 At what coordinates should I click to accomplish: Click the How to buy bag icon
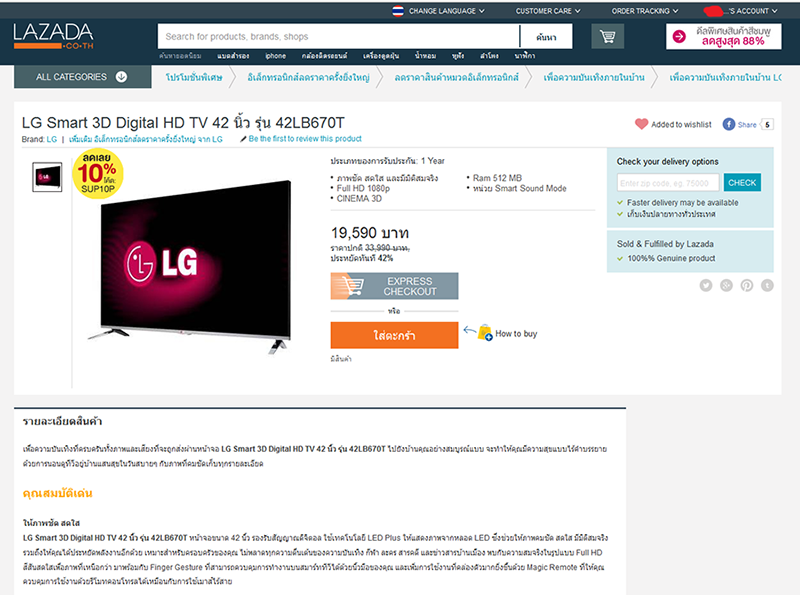[x=485, y=333]
